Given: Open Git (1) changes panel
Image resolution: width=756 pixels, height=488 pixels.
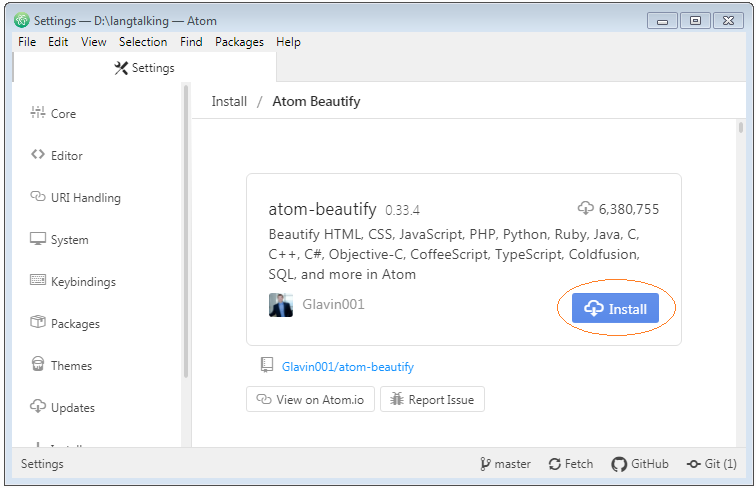Looking at the screenshot, I should pyautogui.click(x=712, y=464).
